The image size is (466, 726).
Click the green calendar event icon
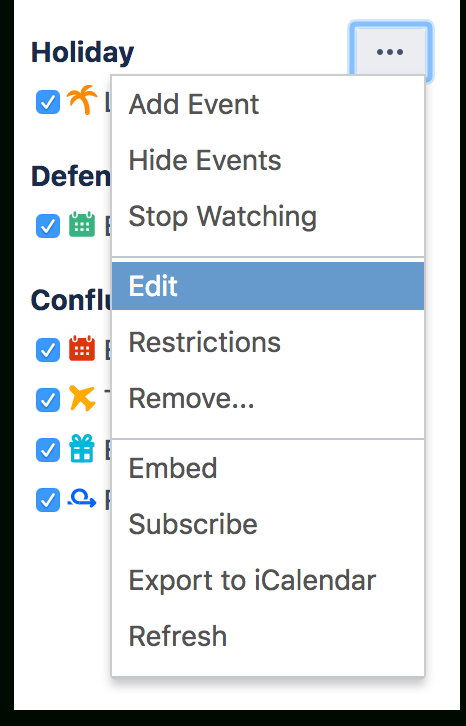click(x=82, y=225)
